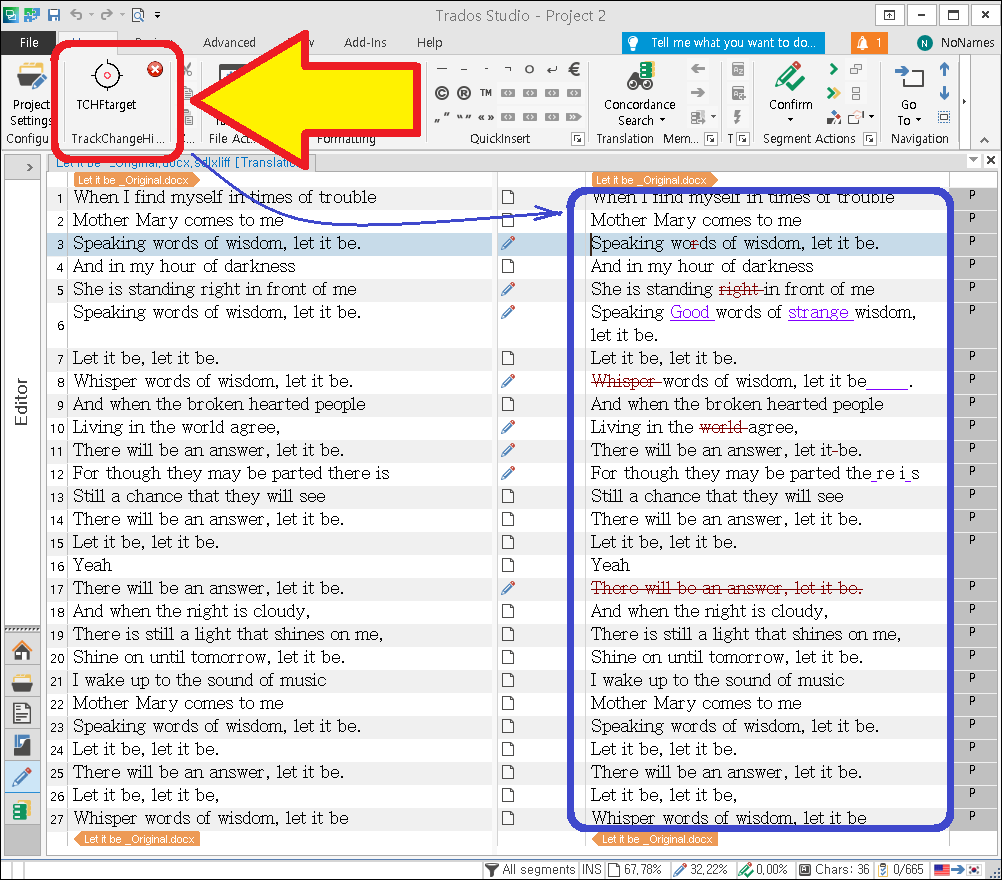Open Customize Quick Access Toolbar dropdown
Screen dimensions: 1002x880
click(x=158, y=15)
